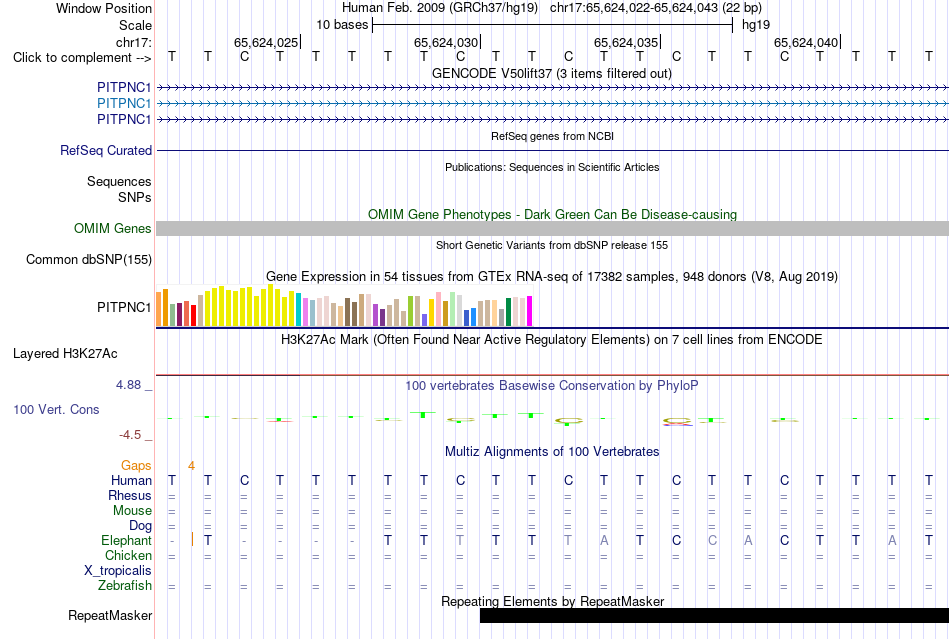Click the 100 Vert. Cons track label

[56, 409]
